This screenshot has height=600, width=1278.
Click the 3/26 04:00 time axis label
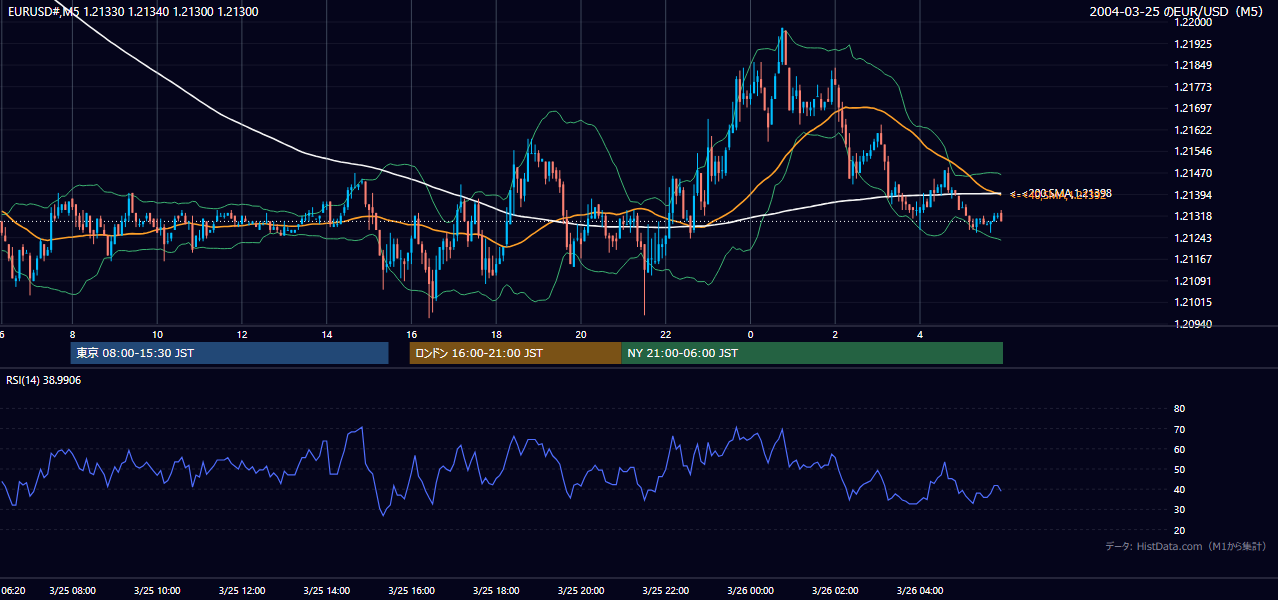(x=921, y=590)
